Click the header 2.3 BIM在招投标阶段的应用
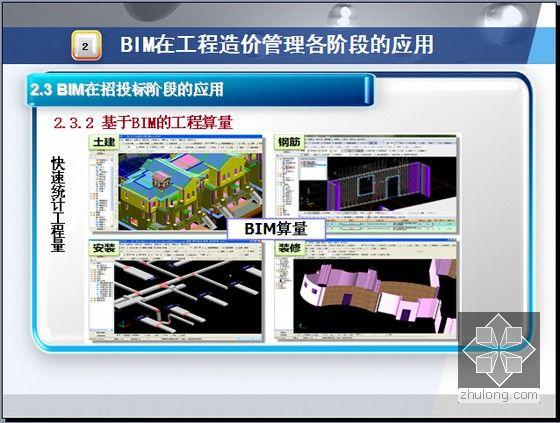The height and width of the screenshot is (423, 560). [x=127, y=89]
